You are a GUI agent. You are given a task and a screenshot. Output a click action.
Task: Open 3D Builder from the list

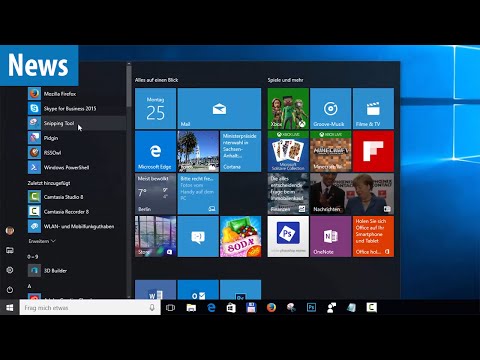(77, 271)
